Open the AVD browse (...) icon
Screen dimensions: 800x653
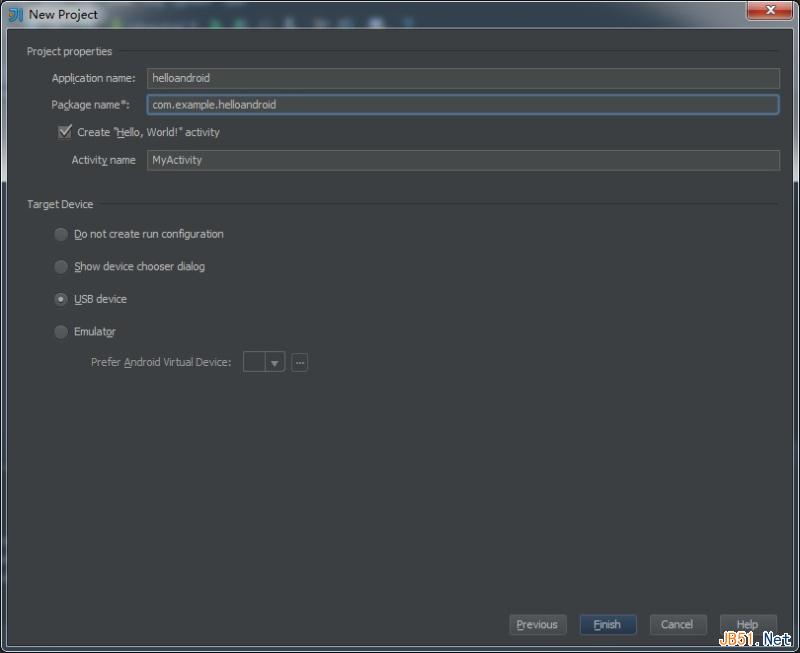[x=299, y=361]
